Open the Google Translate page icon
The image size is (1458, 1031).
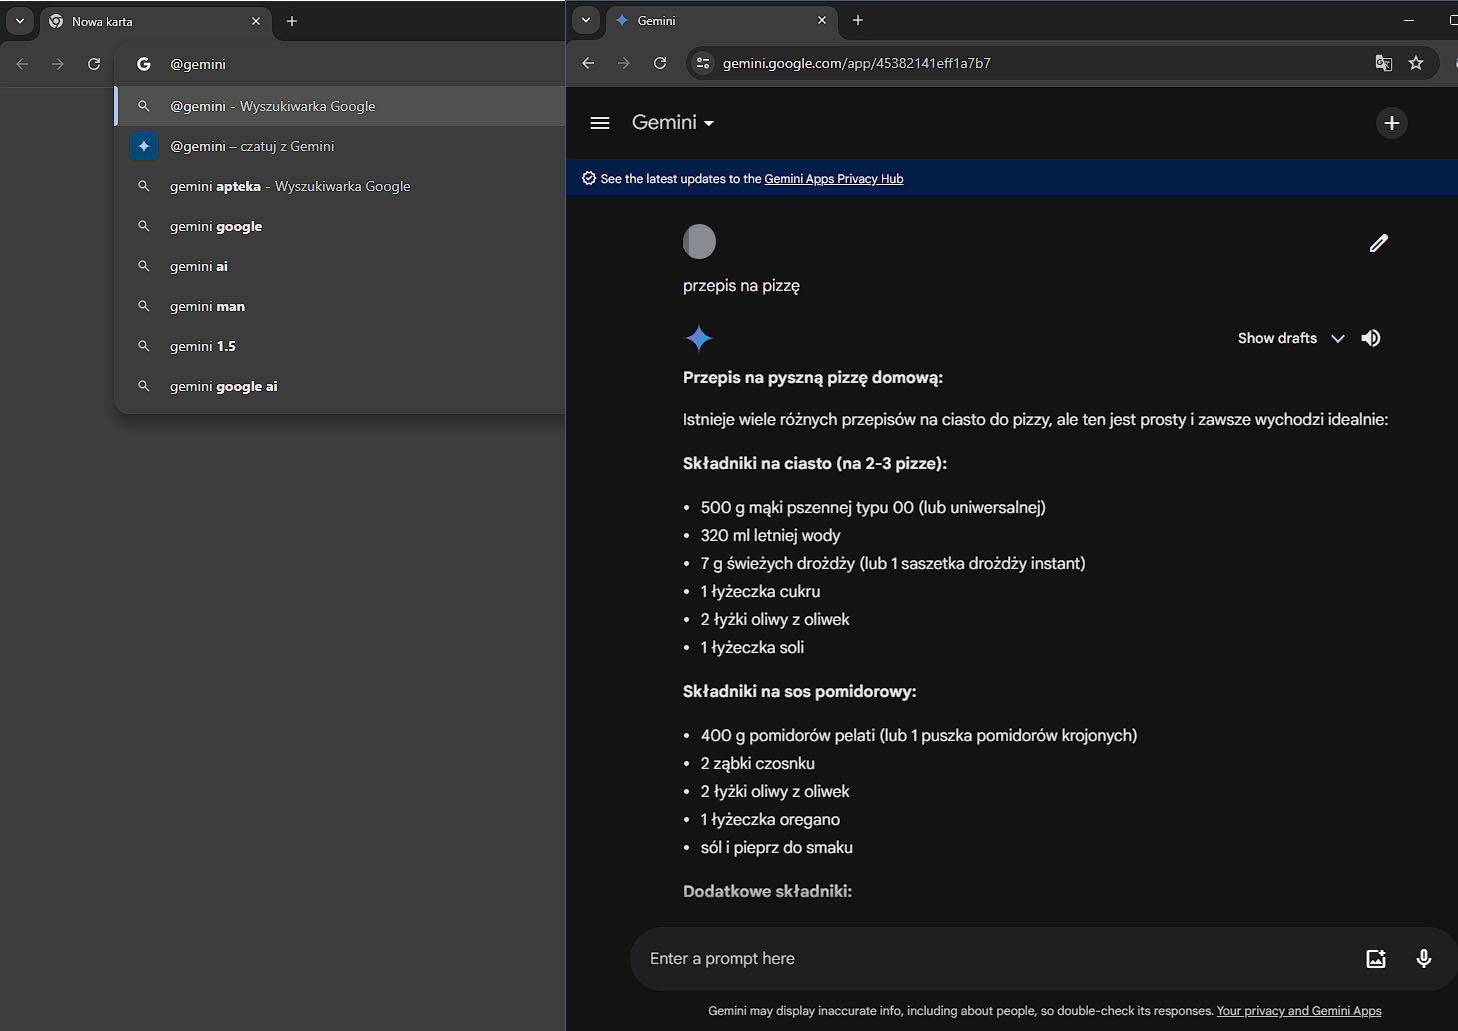coord(1384,63)
